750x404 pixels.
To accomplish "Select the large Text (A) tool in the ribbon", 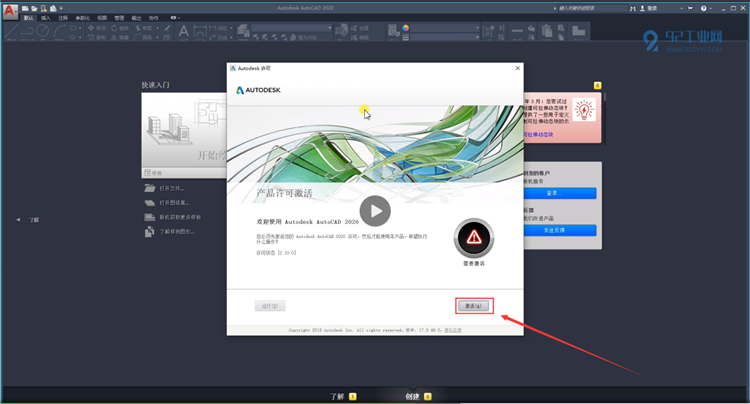I will click(184, 31).
